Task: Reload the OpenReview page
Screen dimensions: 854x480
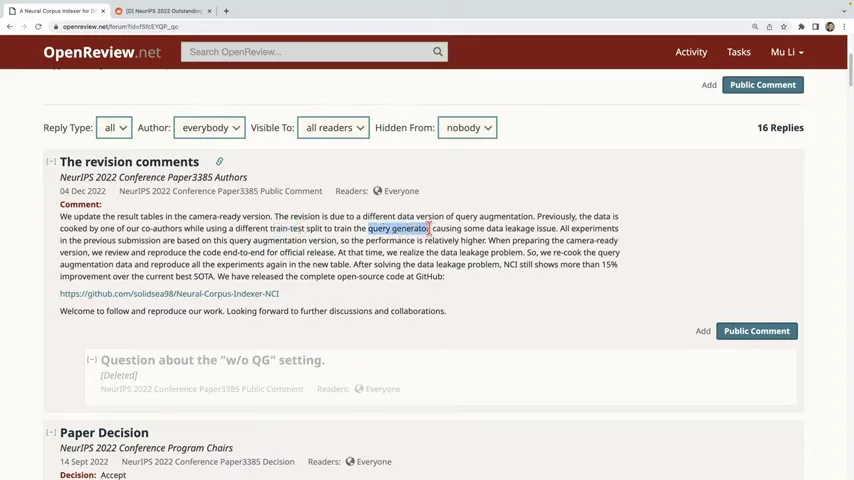Action: click(38, 26)
